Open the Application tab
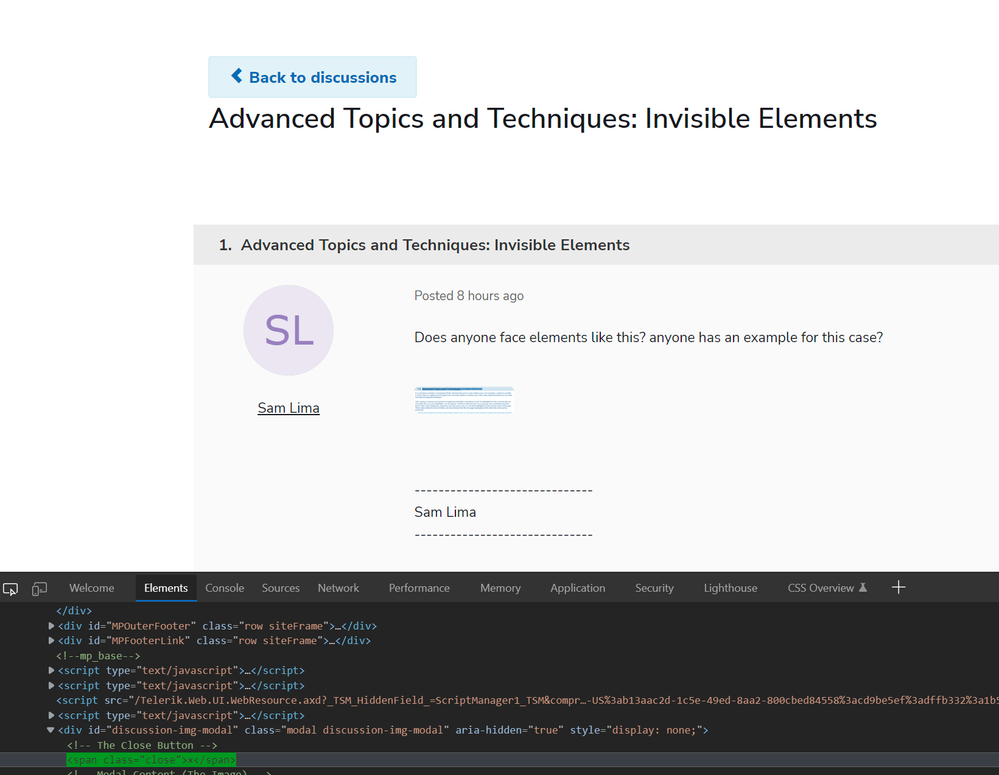999x775 pixels. pyautogui.click(x=577, y=588)
